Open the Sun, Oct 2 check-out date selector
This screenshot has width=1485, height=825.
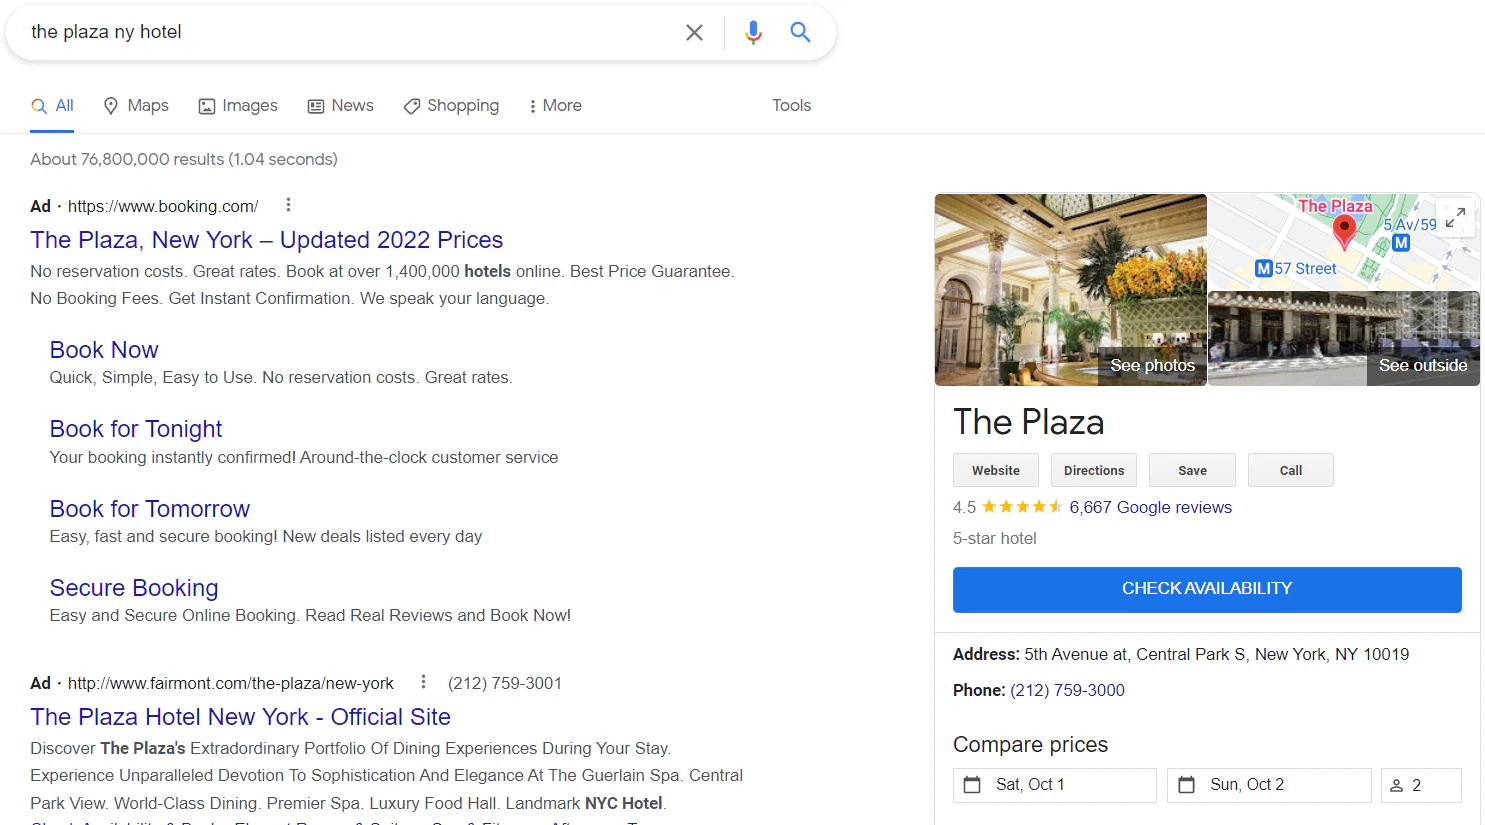(x=1269, y=785)
